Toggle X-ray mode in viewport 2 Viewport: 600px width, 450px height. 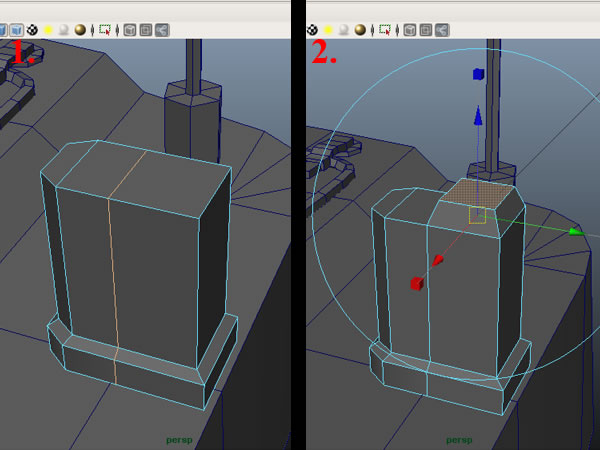(410, 30)
